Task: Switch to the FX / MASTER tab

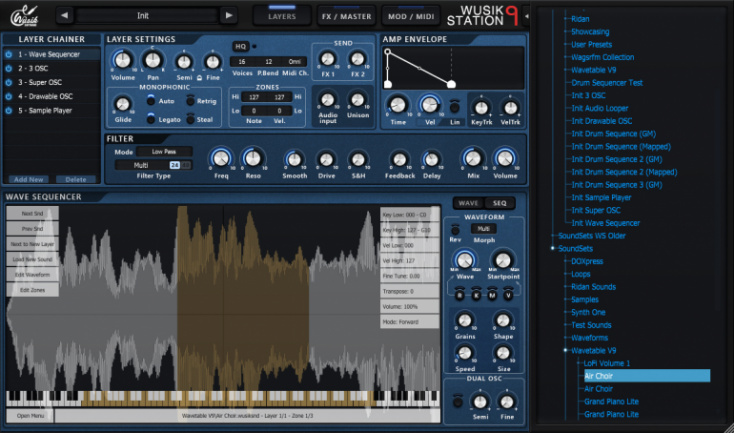Action: (346, 16)
